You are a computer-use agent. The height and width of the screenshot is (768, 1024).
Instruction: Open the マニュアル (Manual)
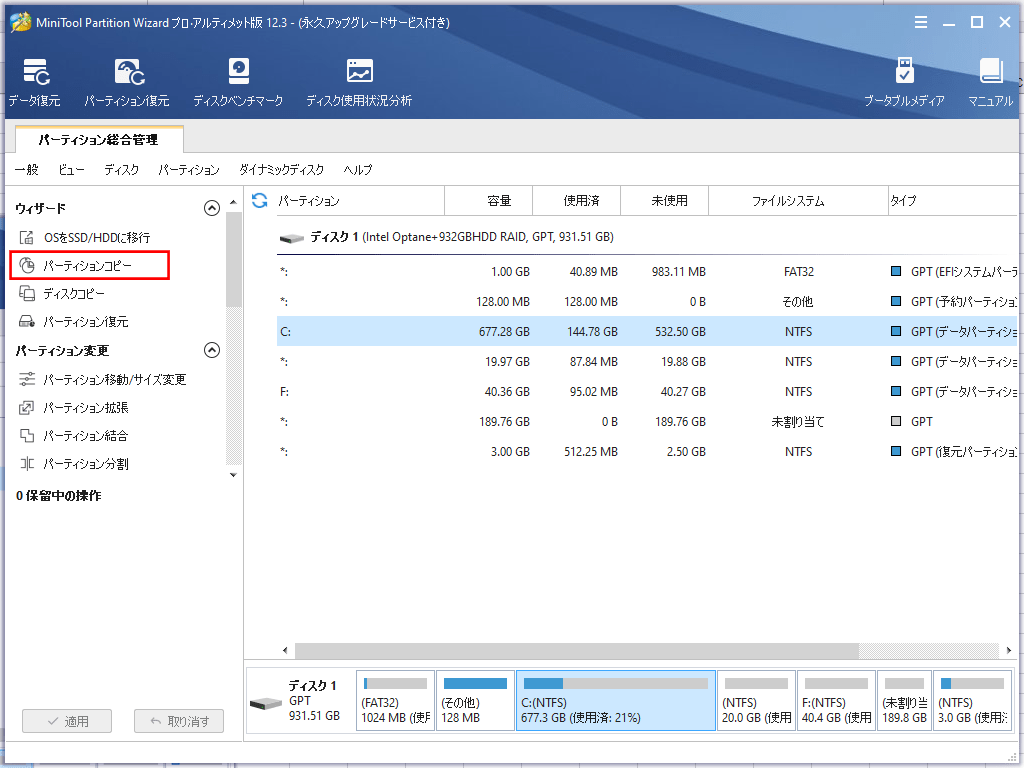[991, 82]
